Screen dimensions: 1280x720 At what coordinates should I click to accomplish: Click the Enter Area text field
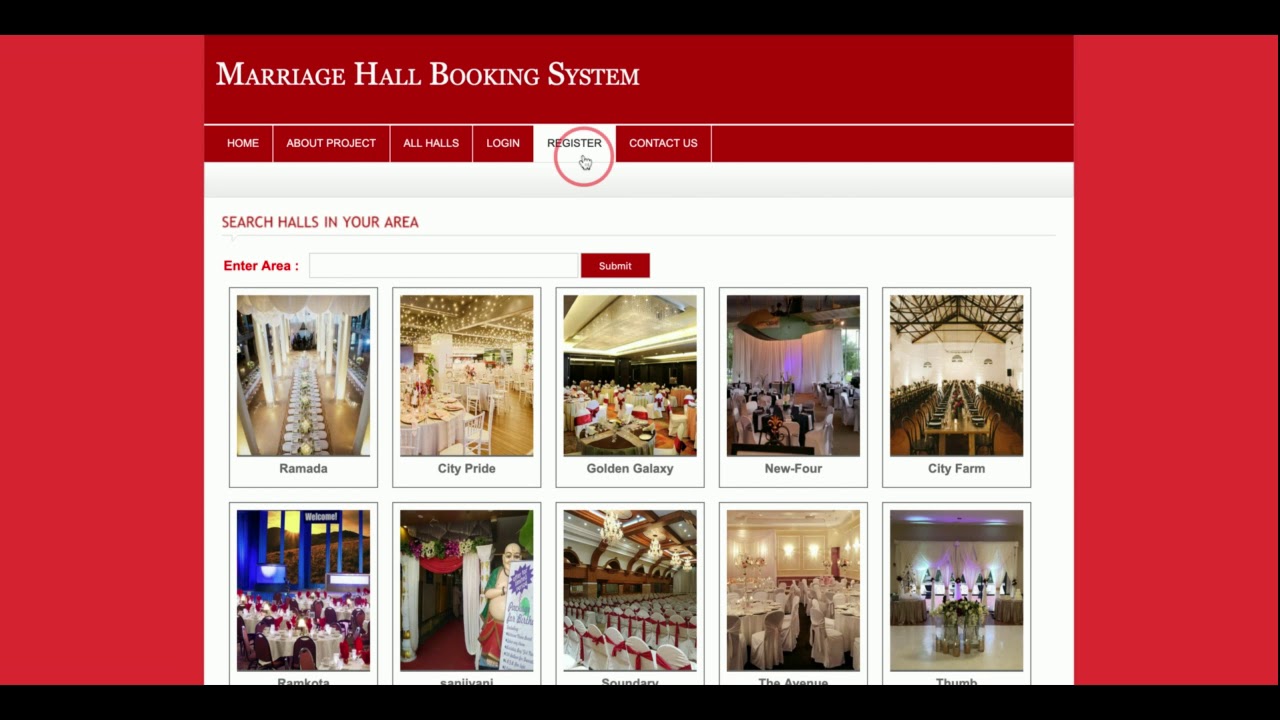pos(444,265)
